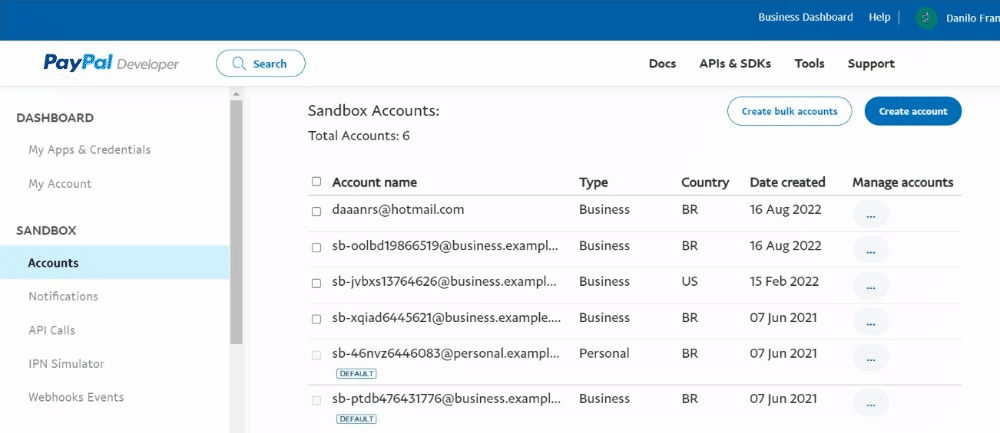Image resolution: width=1000 pixels, height=433 pixels.
Task: Open manage menu for sb-oolbd19866519 account
Action: (871, 250)
